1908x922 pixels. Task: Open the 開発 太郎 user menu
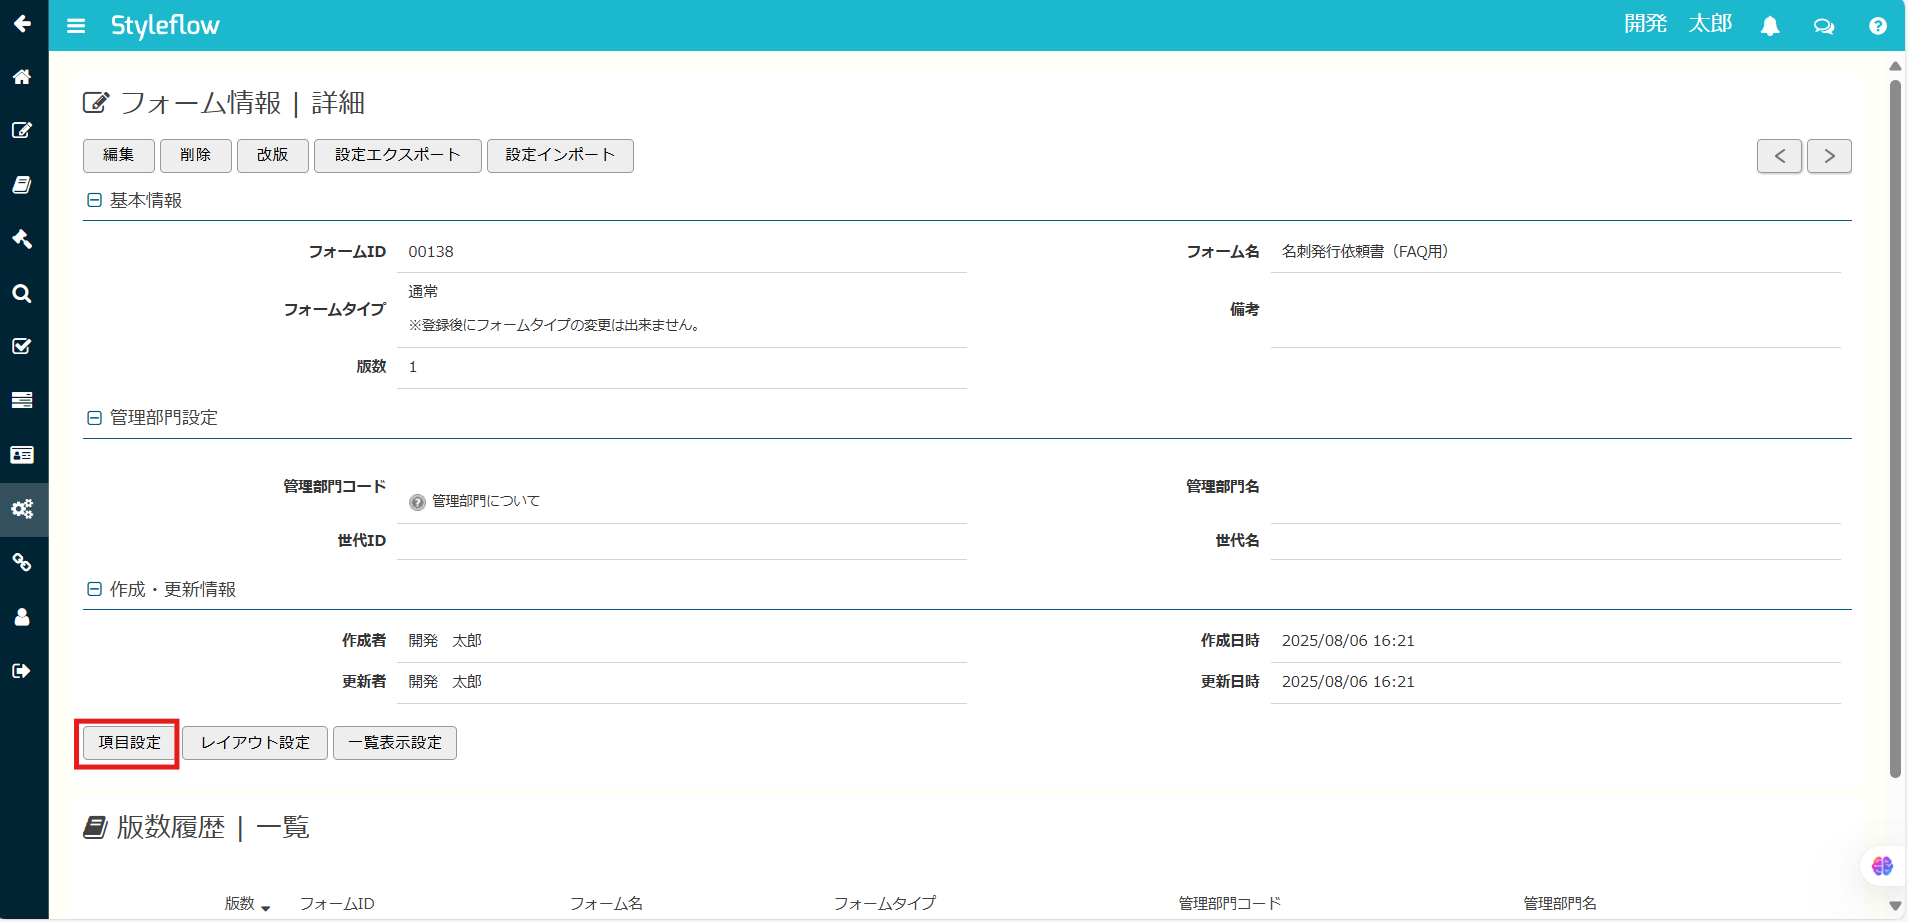[x=1676, y=24]
